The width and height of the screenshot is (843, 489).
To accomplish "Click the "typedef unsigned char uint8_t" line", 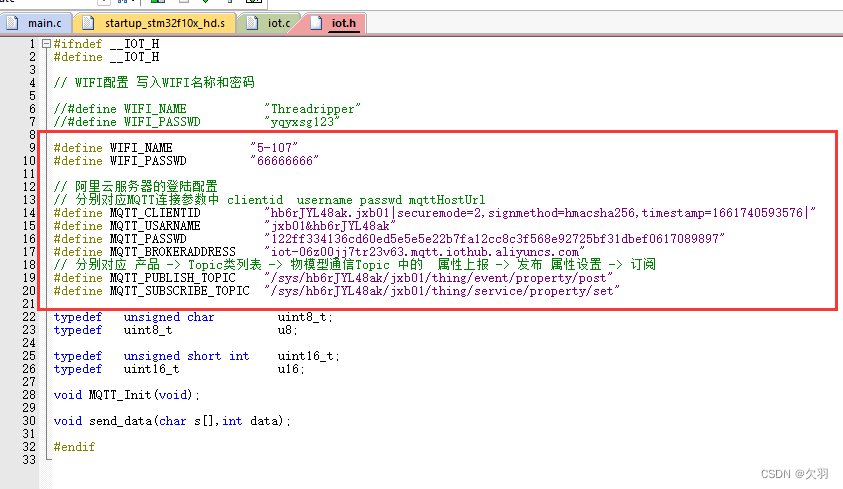I will click(x=193, y=317).
